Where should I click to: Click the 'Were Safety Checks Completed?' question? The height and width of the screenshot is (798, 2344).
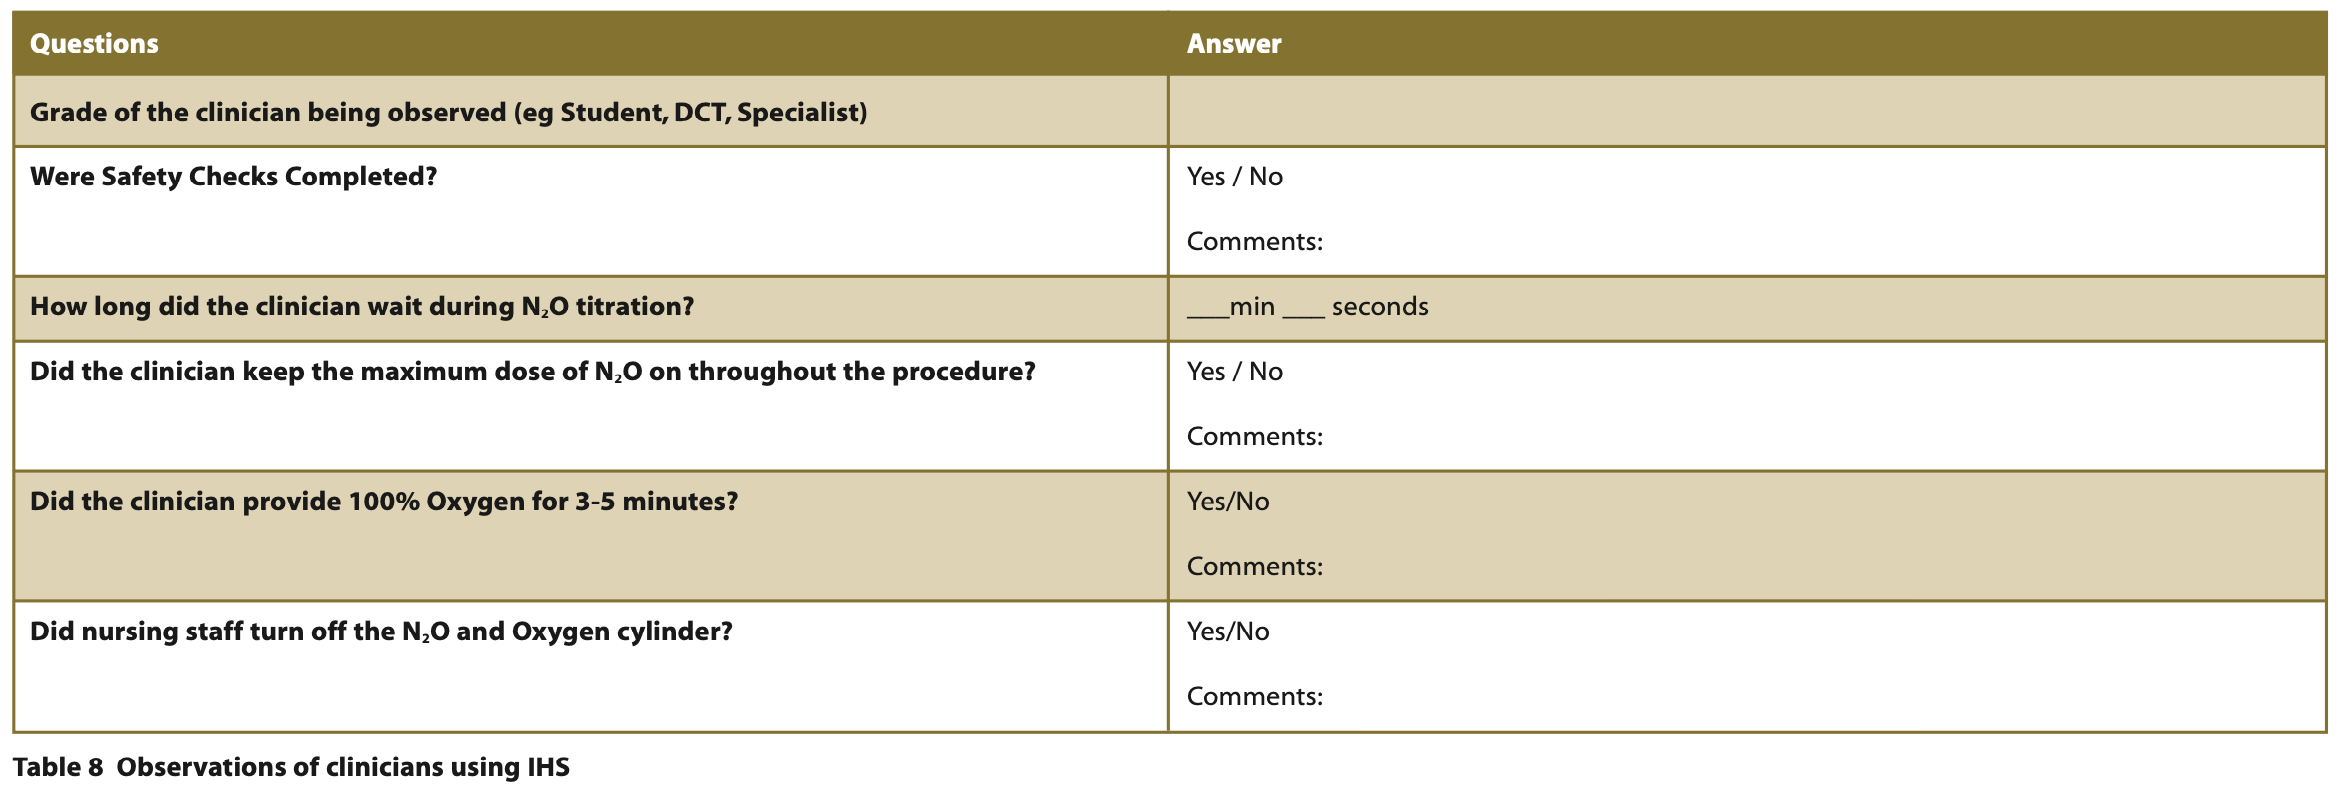point(233,177)
